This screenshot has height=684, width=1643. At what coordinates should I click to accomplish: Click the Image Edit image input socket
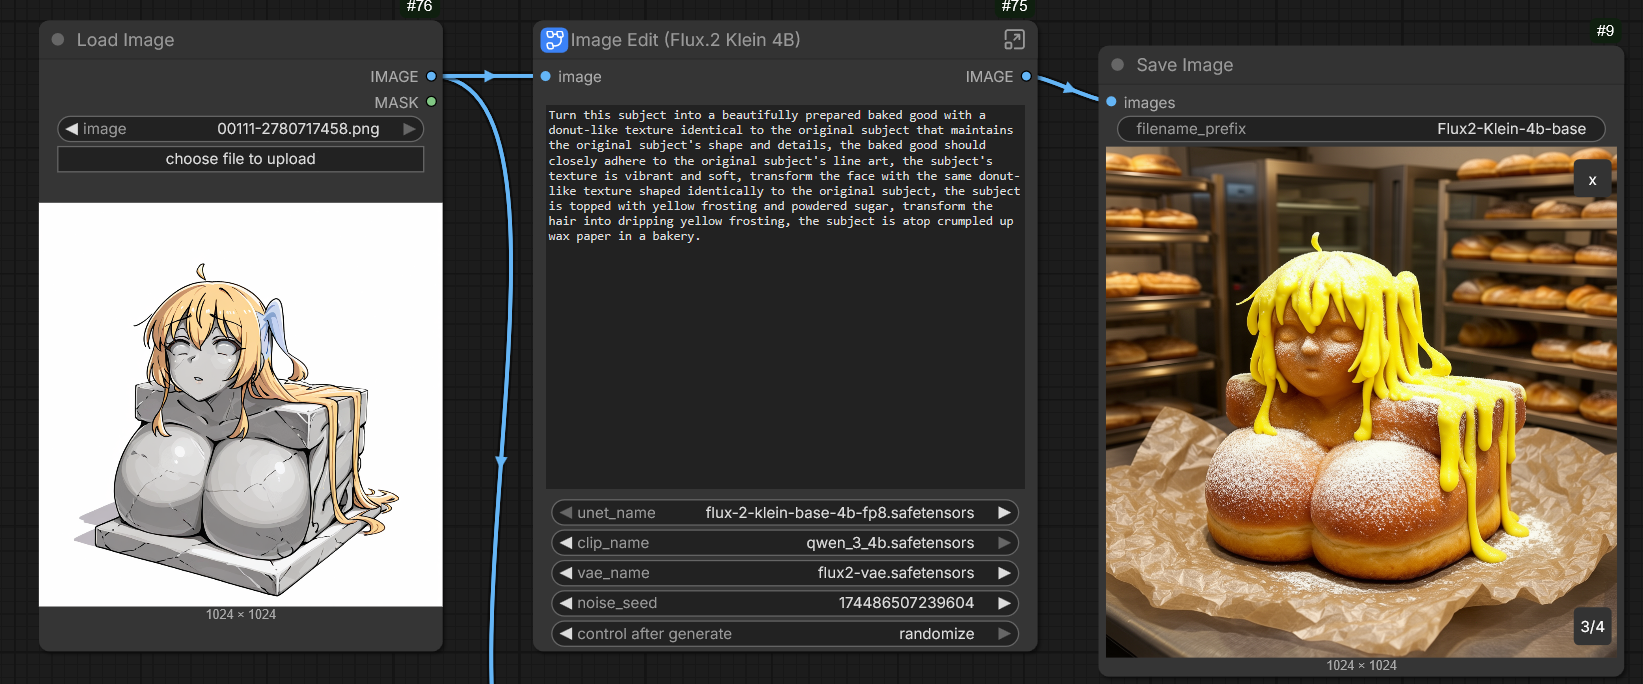click(x=546, y=76)
